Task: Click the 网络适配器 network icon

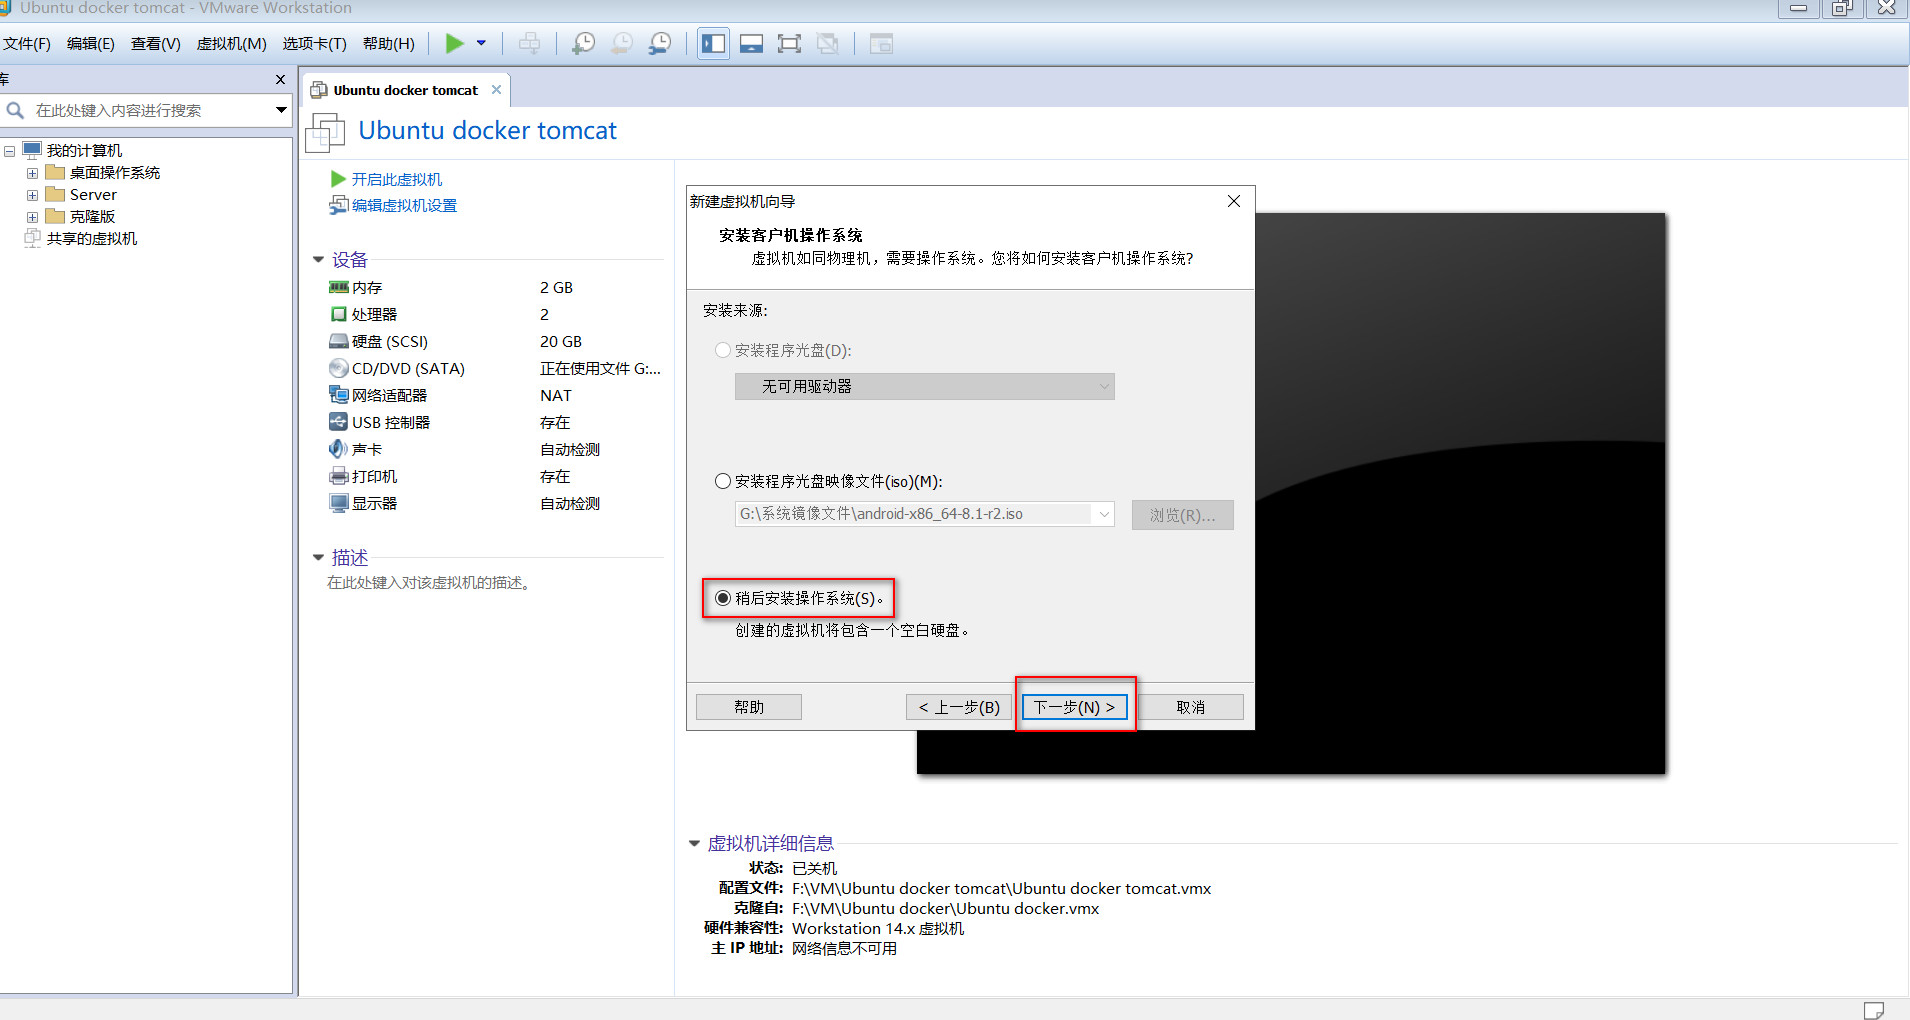Action: tap(339, 395)
